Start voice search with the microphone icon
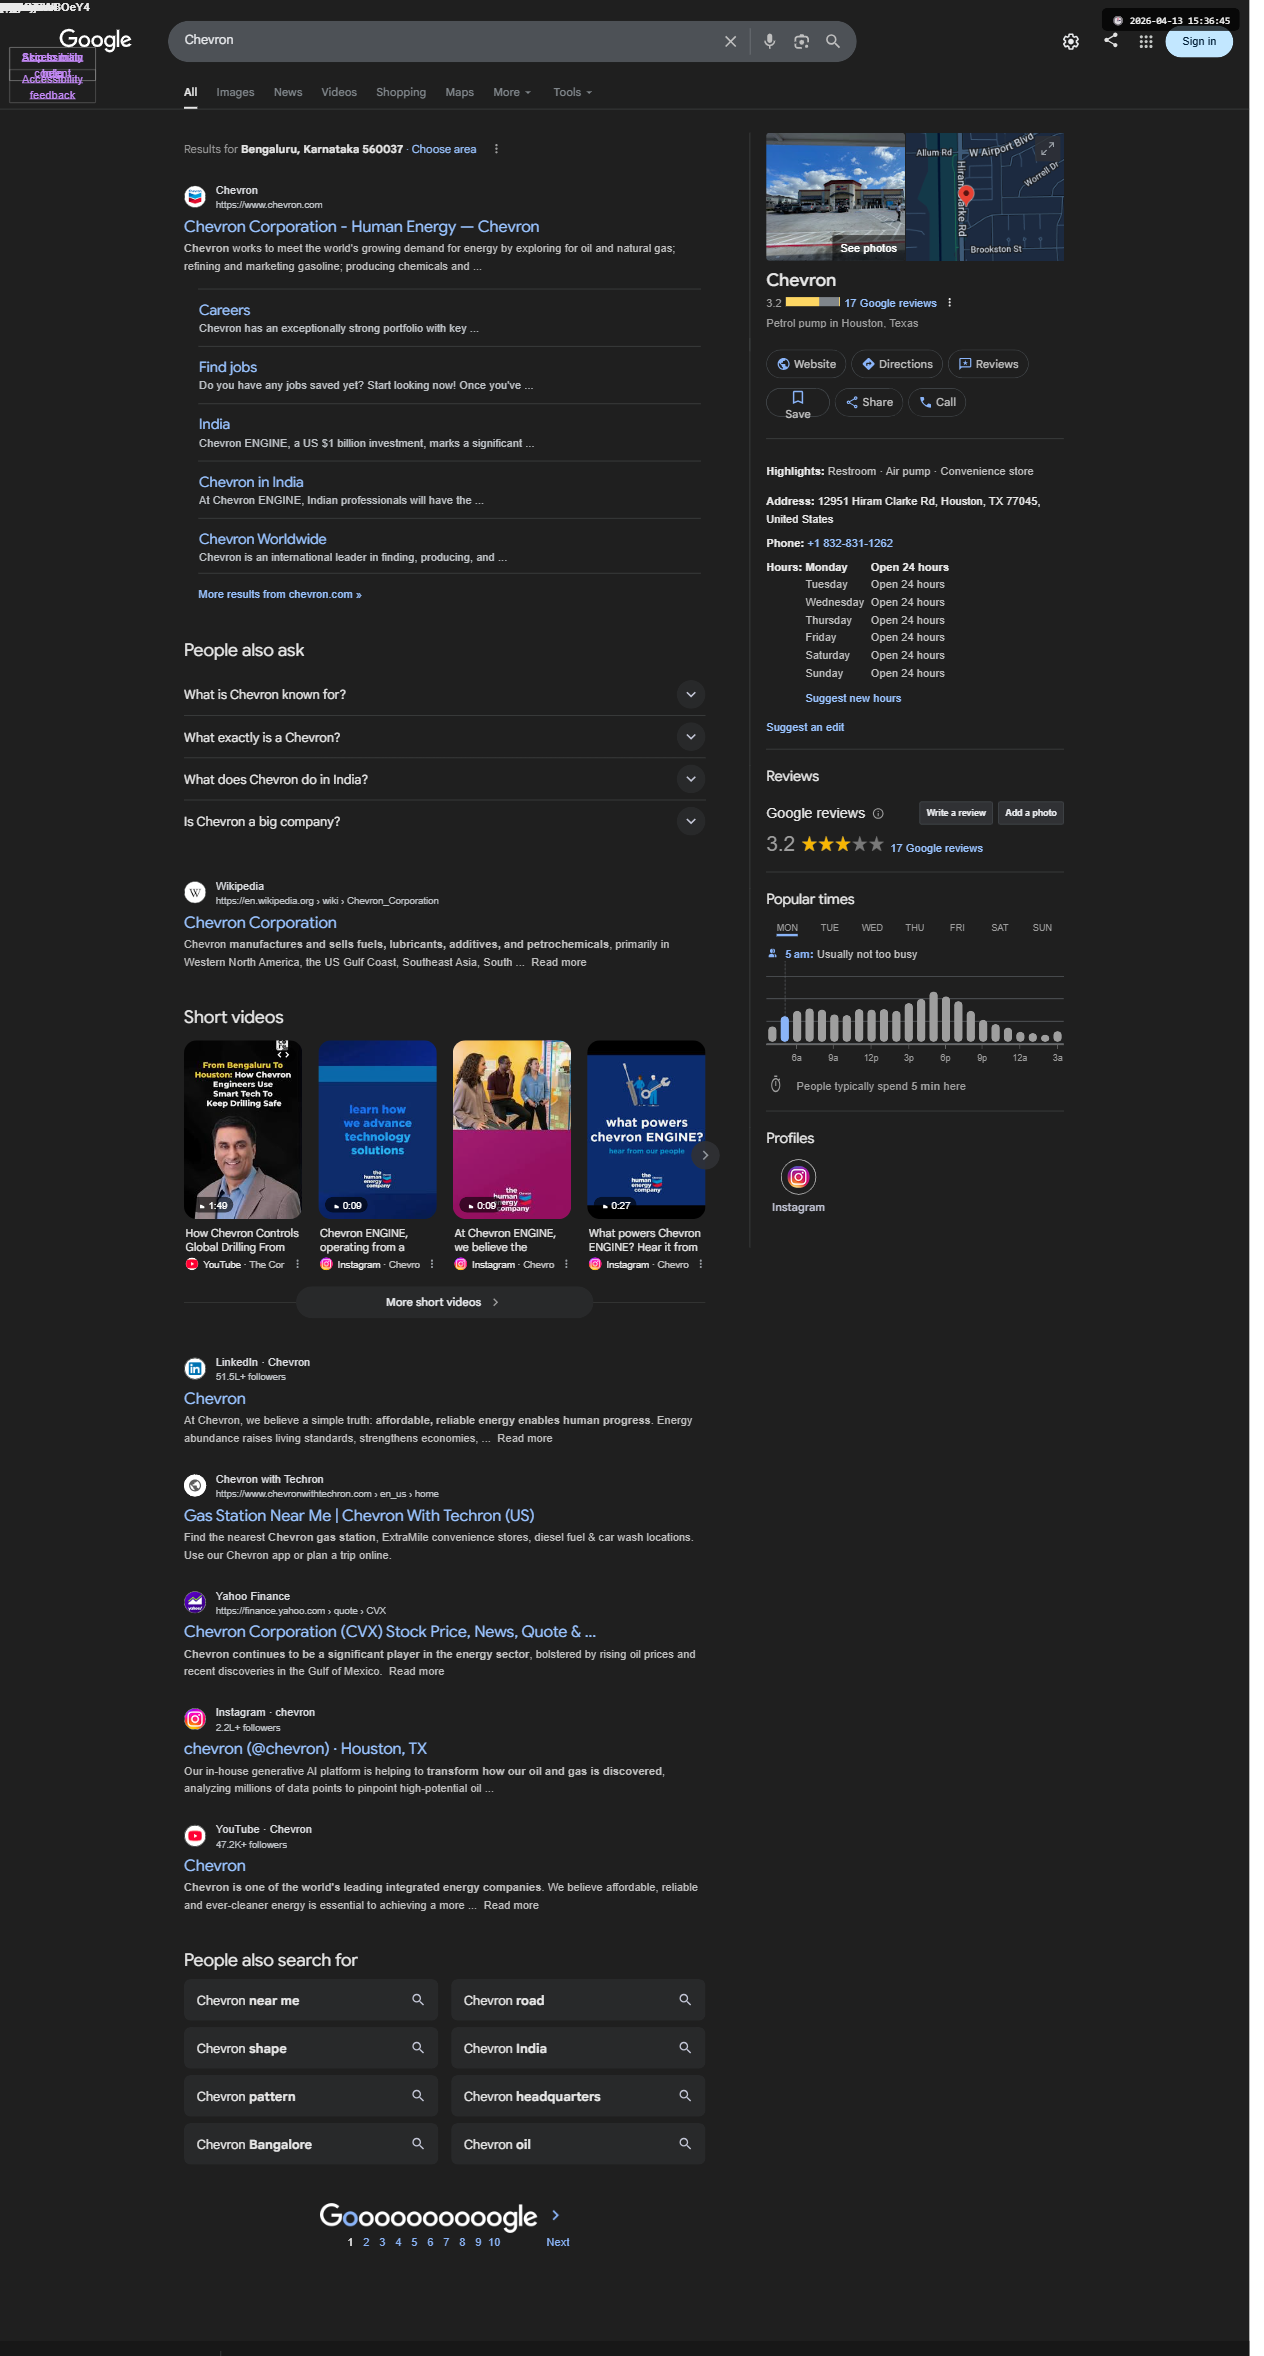 (x=769, y=41)
